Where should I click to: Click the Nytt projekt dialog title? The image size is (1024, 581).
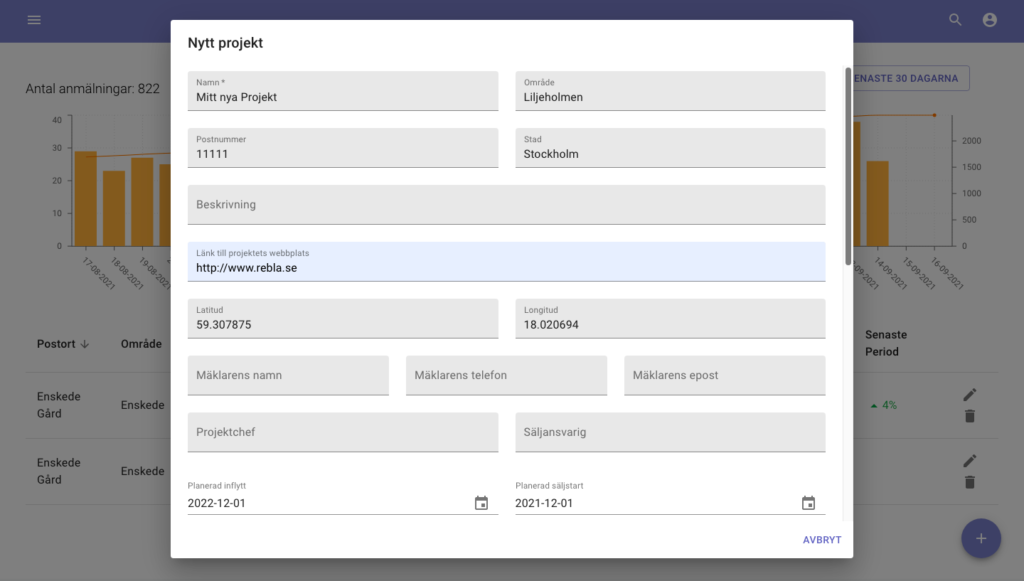point(225,43)
